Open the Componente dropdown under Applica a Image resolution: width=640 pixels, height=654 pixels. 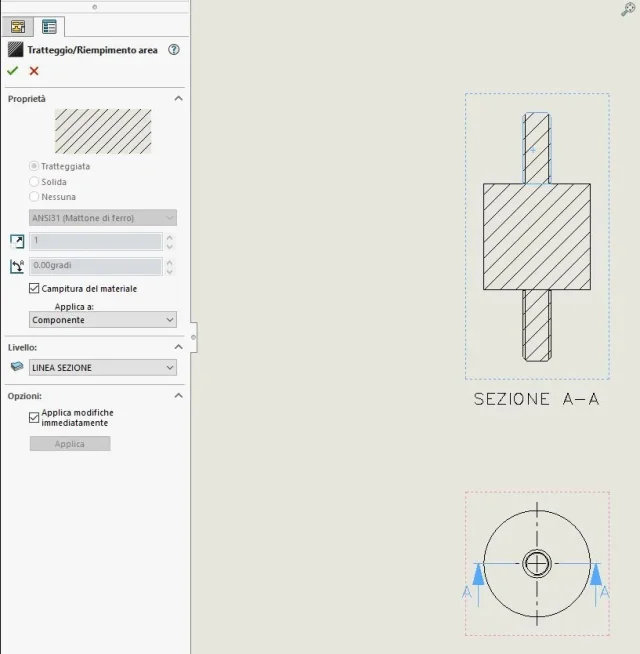[103, 320]
